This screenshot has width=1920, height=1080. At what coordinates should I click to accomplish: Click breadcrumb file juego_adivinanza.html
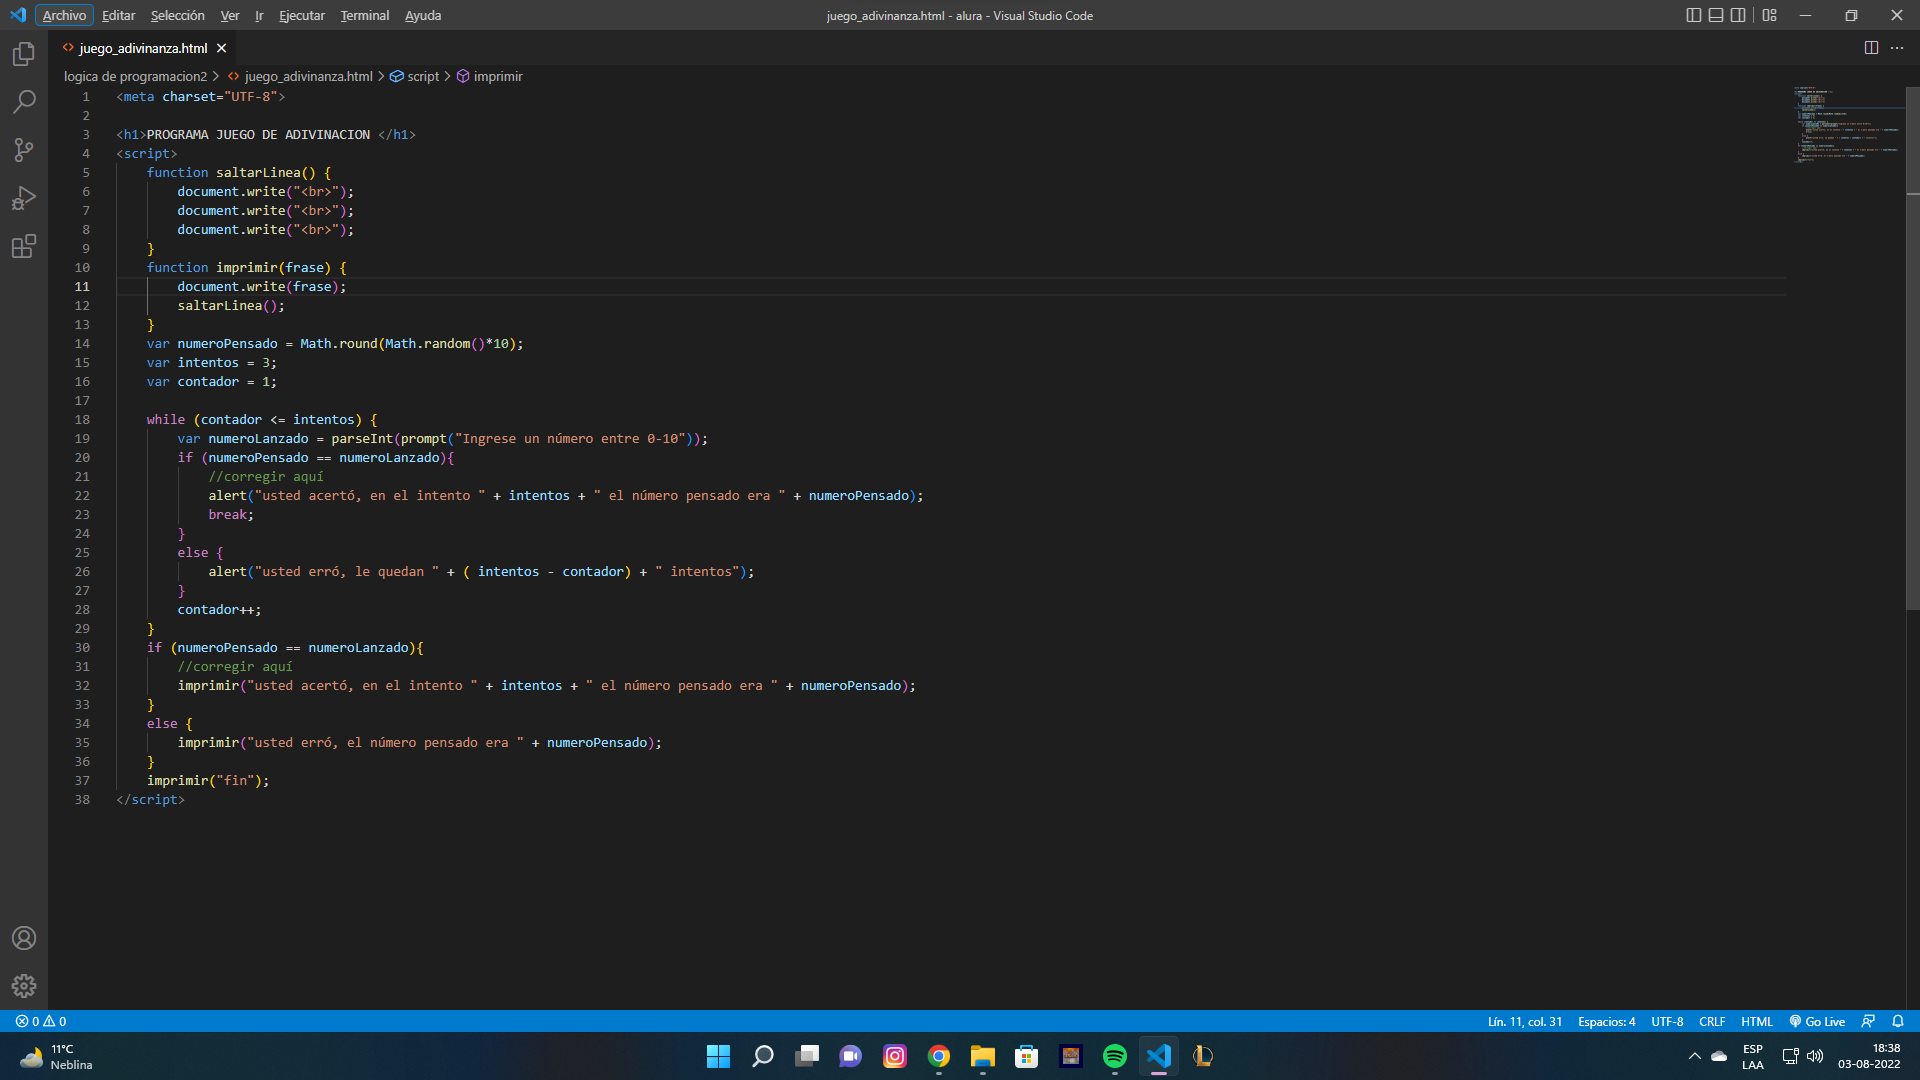(x=300, y=76)
